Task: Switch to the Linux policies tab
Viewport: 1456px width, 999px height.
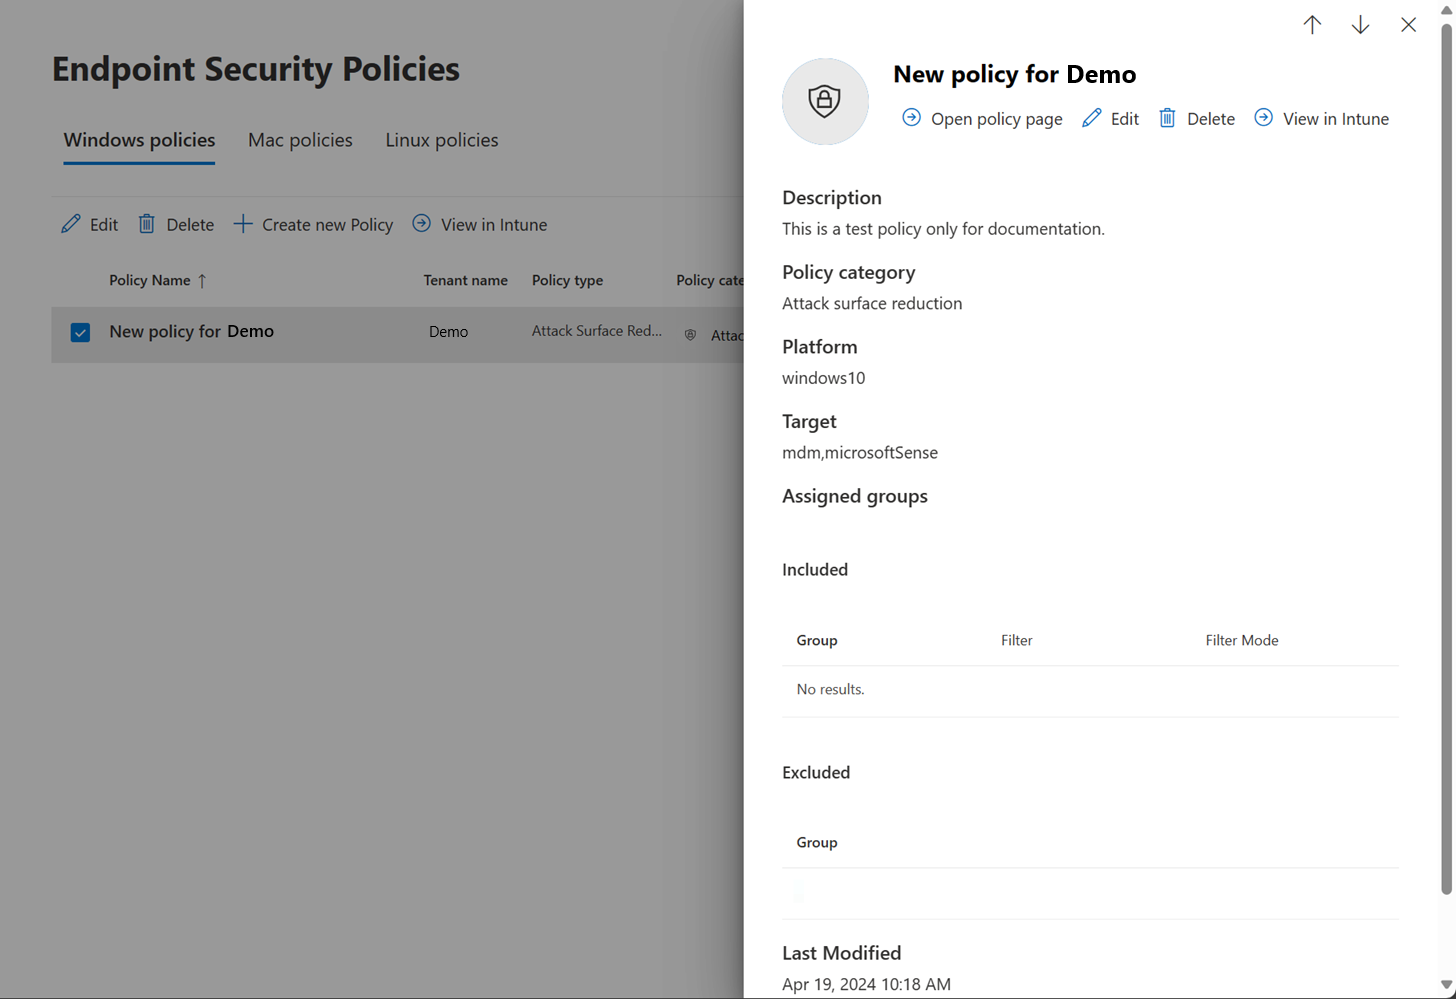Action: 442,140
